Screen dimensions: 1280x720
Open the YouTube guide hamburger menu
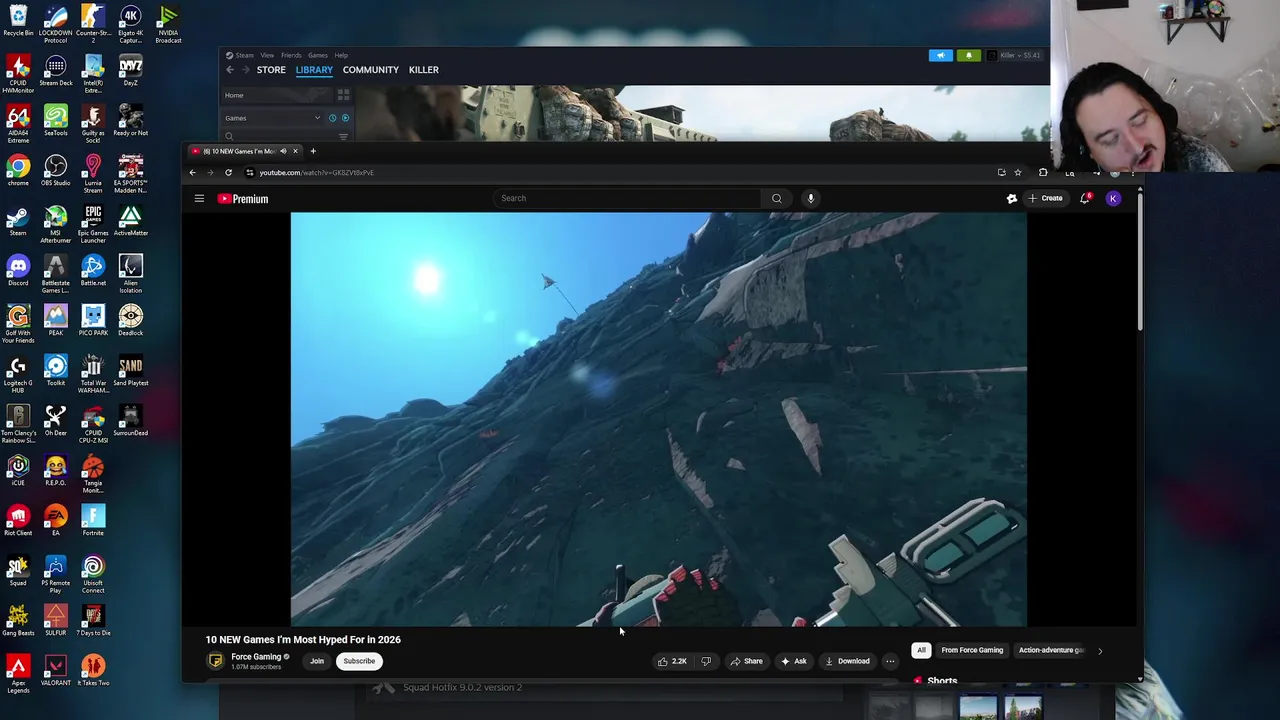point(199,198)
